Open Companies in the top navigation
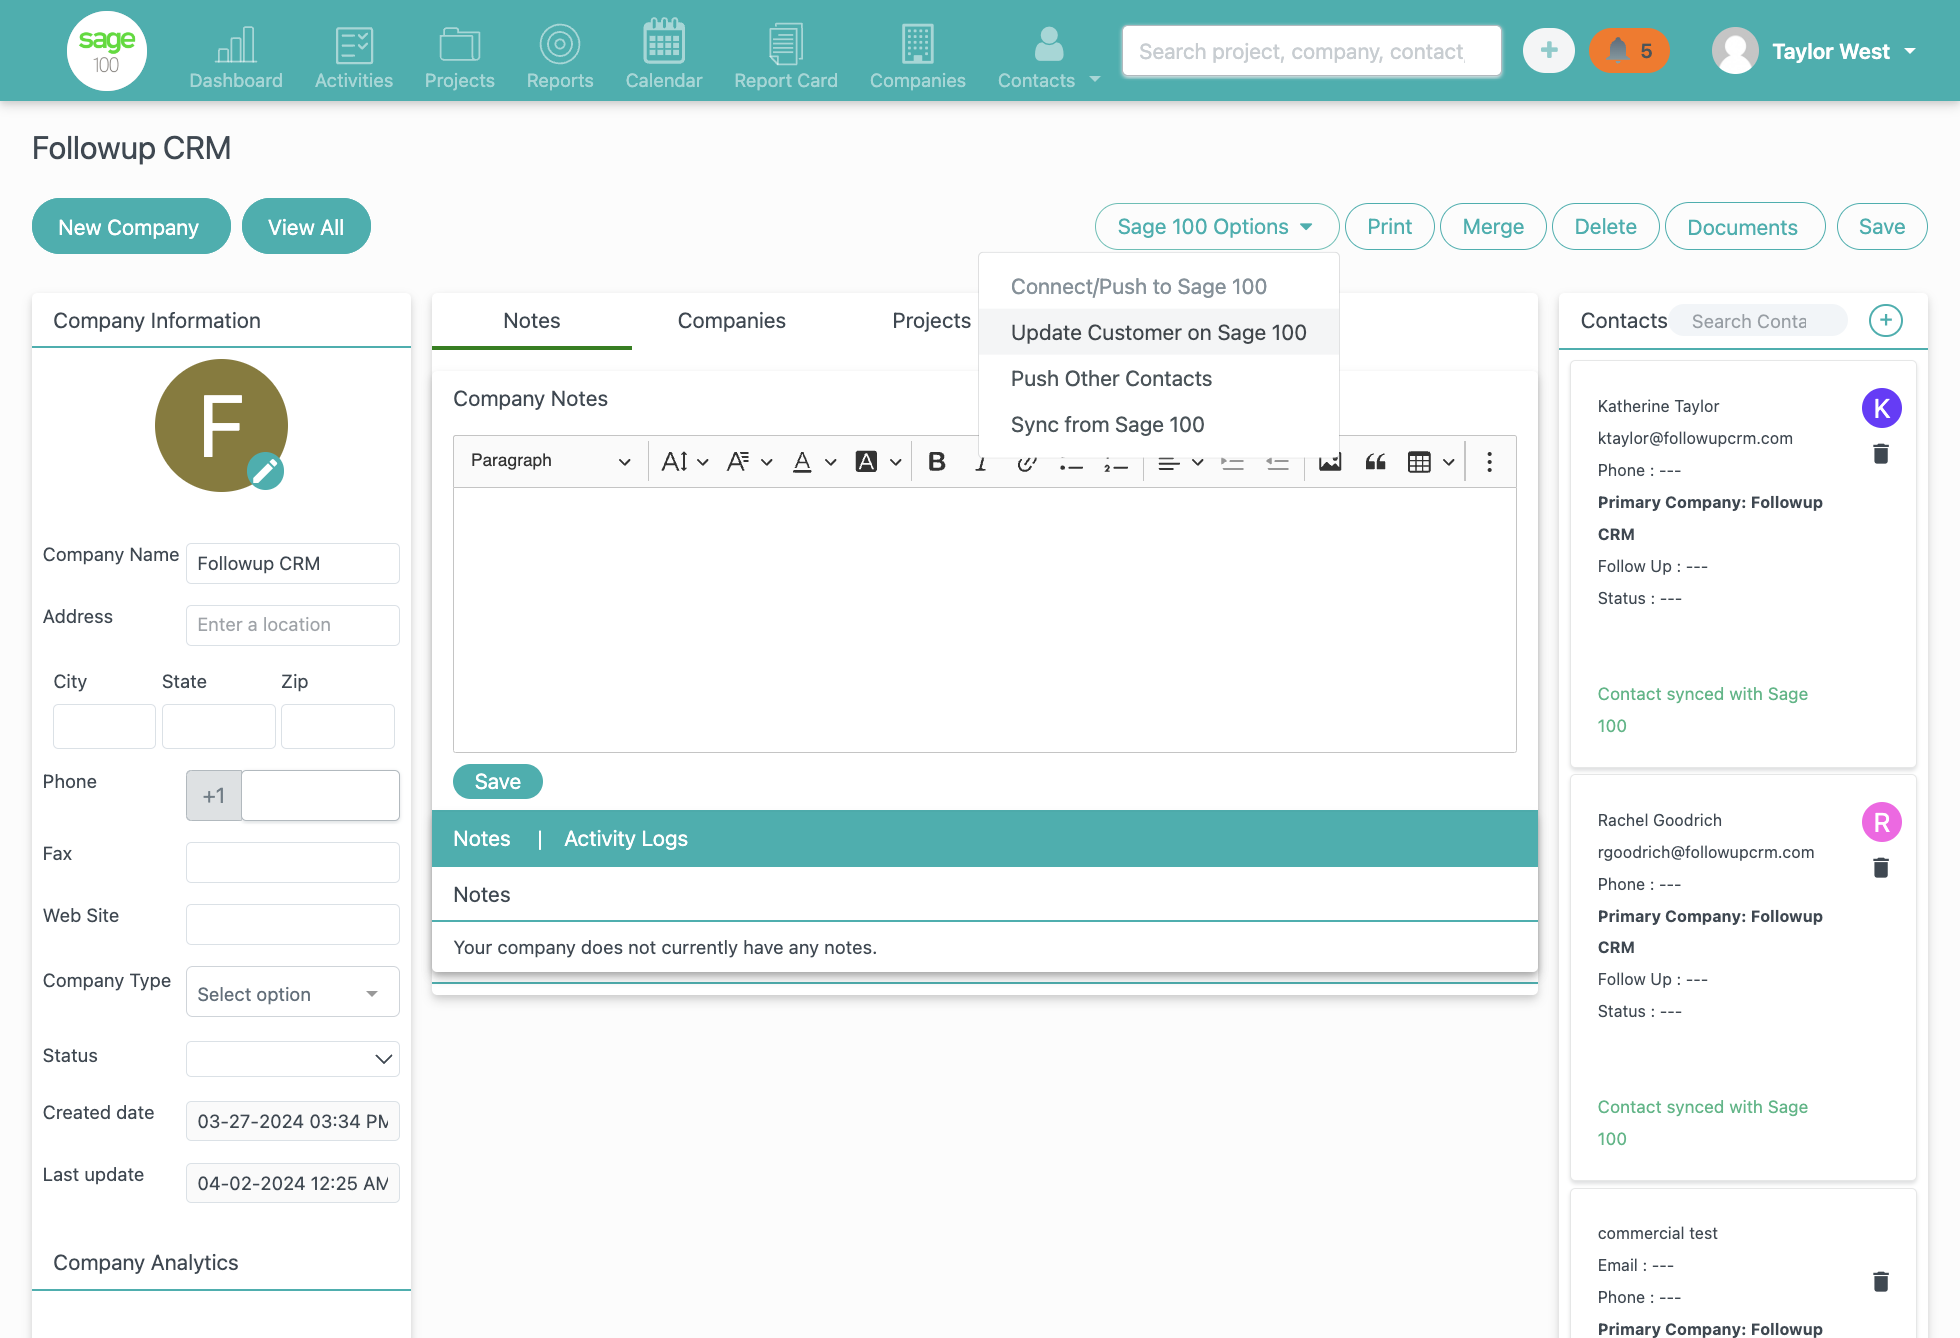This screenshot has width=1960, height=1338. [x=917, y=56]
